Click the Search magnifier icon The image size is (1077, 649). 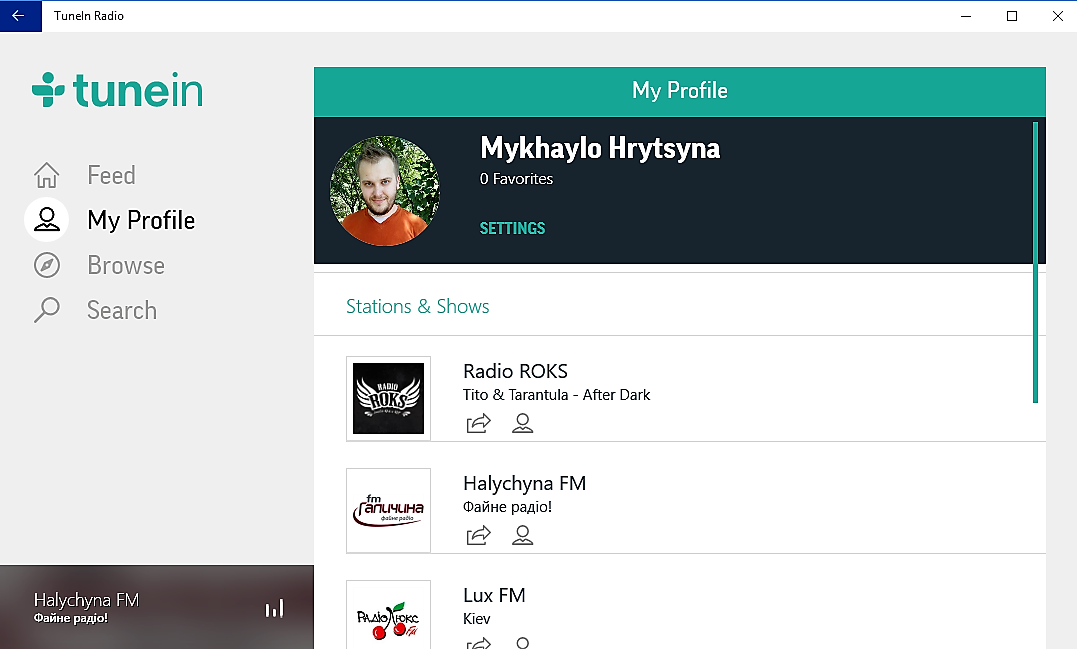[46, 310]
